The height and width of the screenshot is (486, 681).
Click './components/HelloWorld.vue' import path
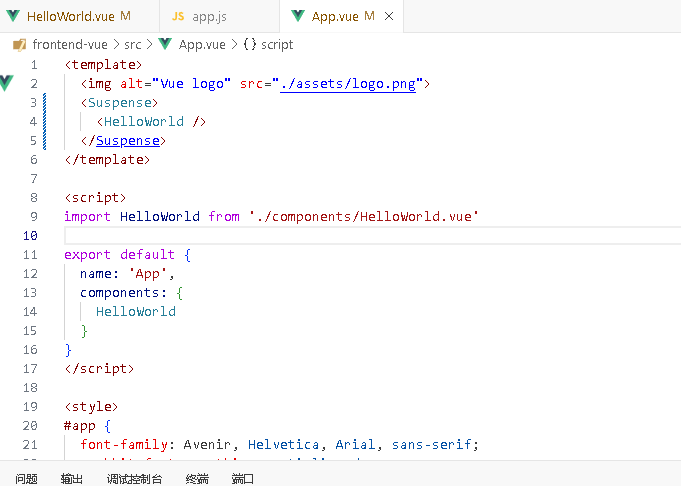[364, 217]
